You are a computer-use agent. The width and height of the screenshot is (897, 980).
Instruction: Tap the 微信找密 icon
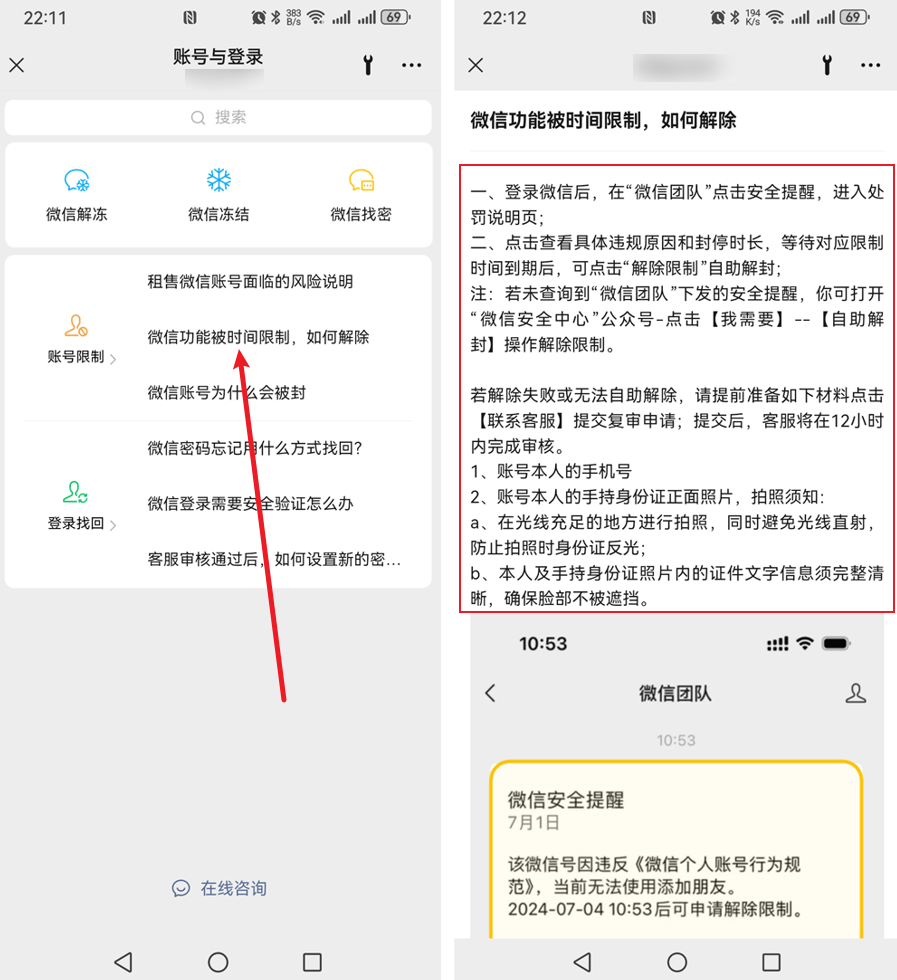361,180
